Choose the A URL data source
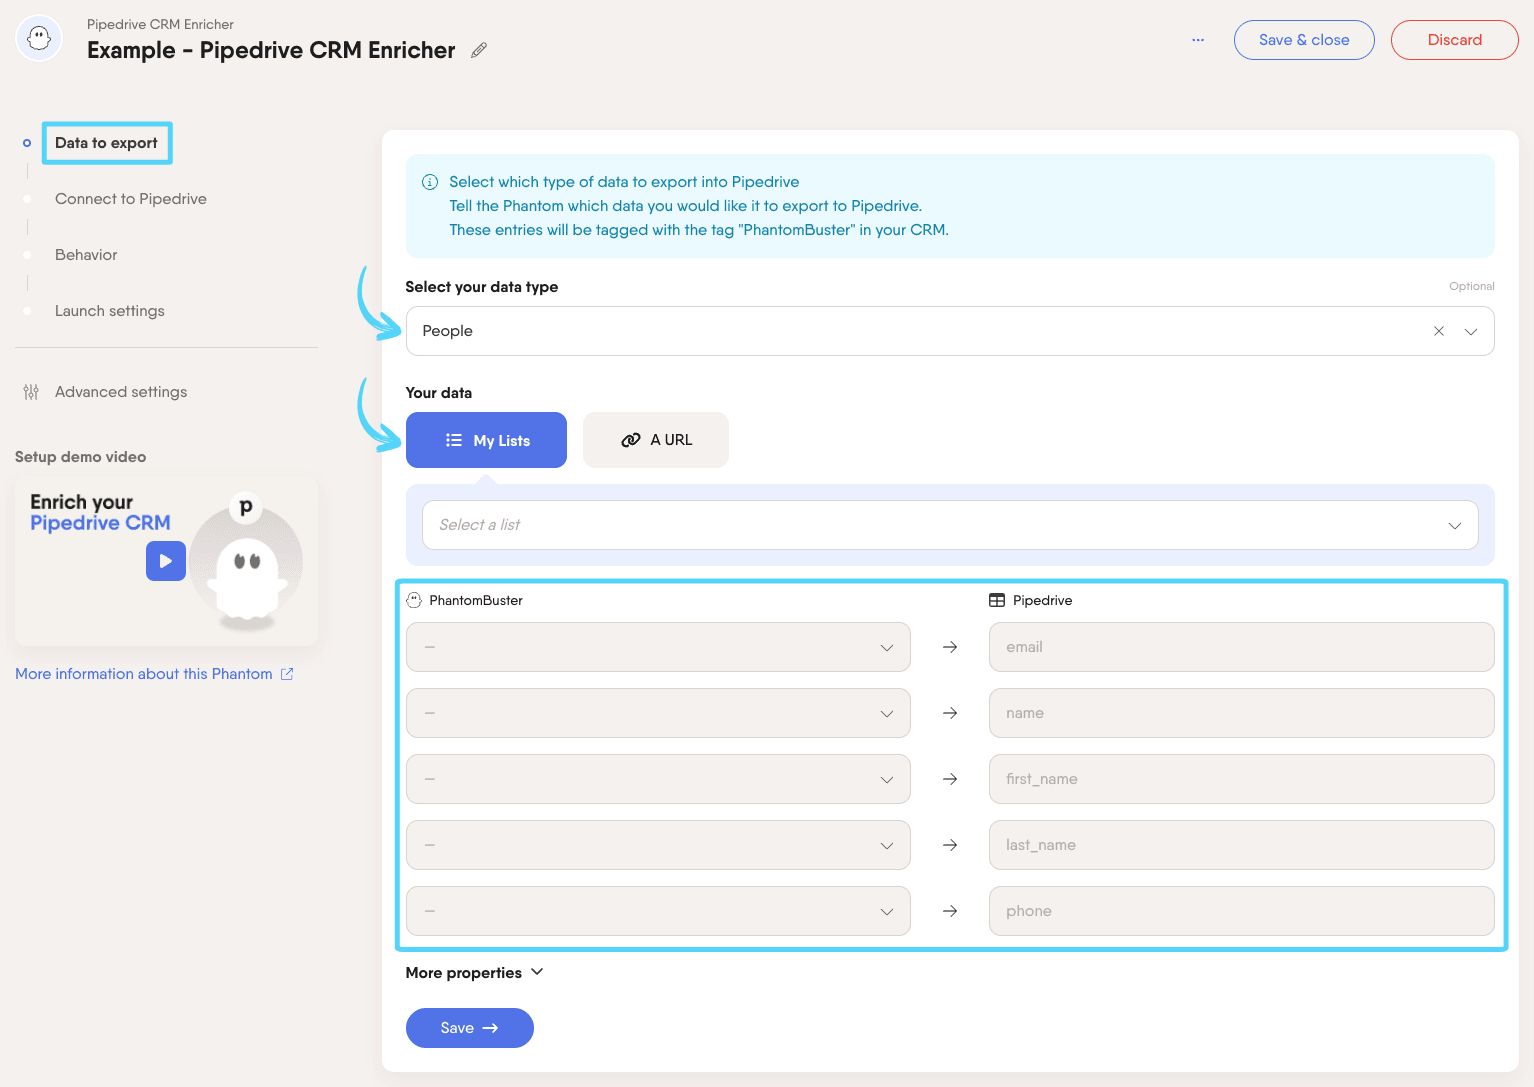1534x1087 pixels. [x=656, y=440]
